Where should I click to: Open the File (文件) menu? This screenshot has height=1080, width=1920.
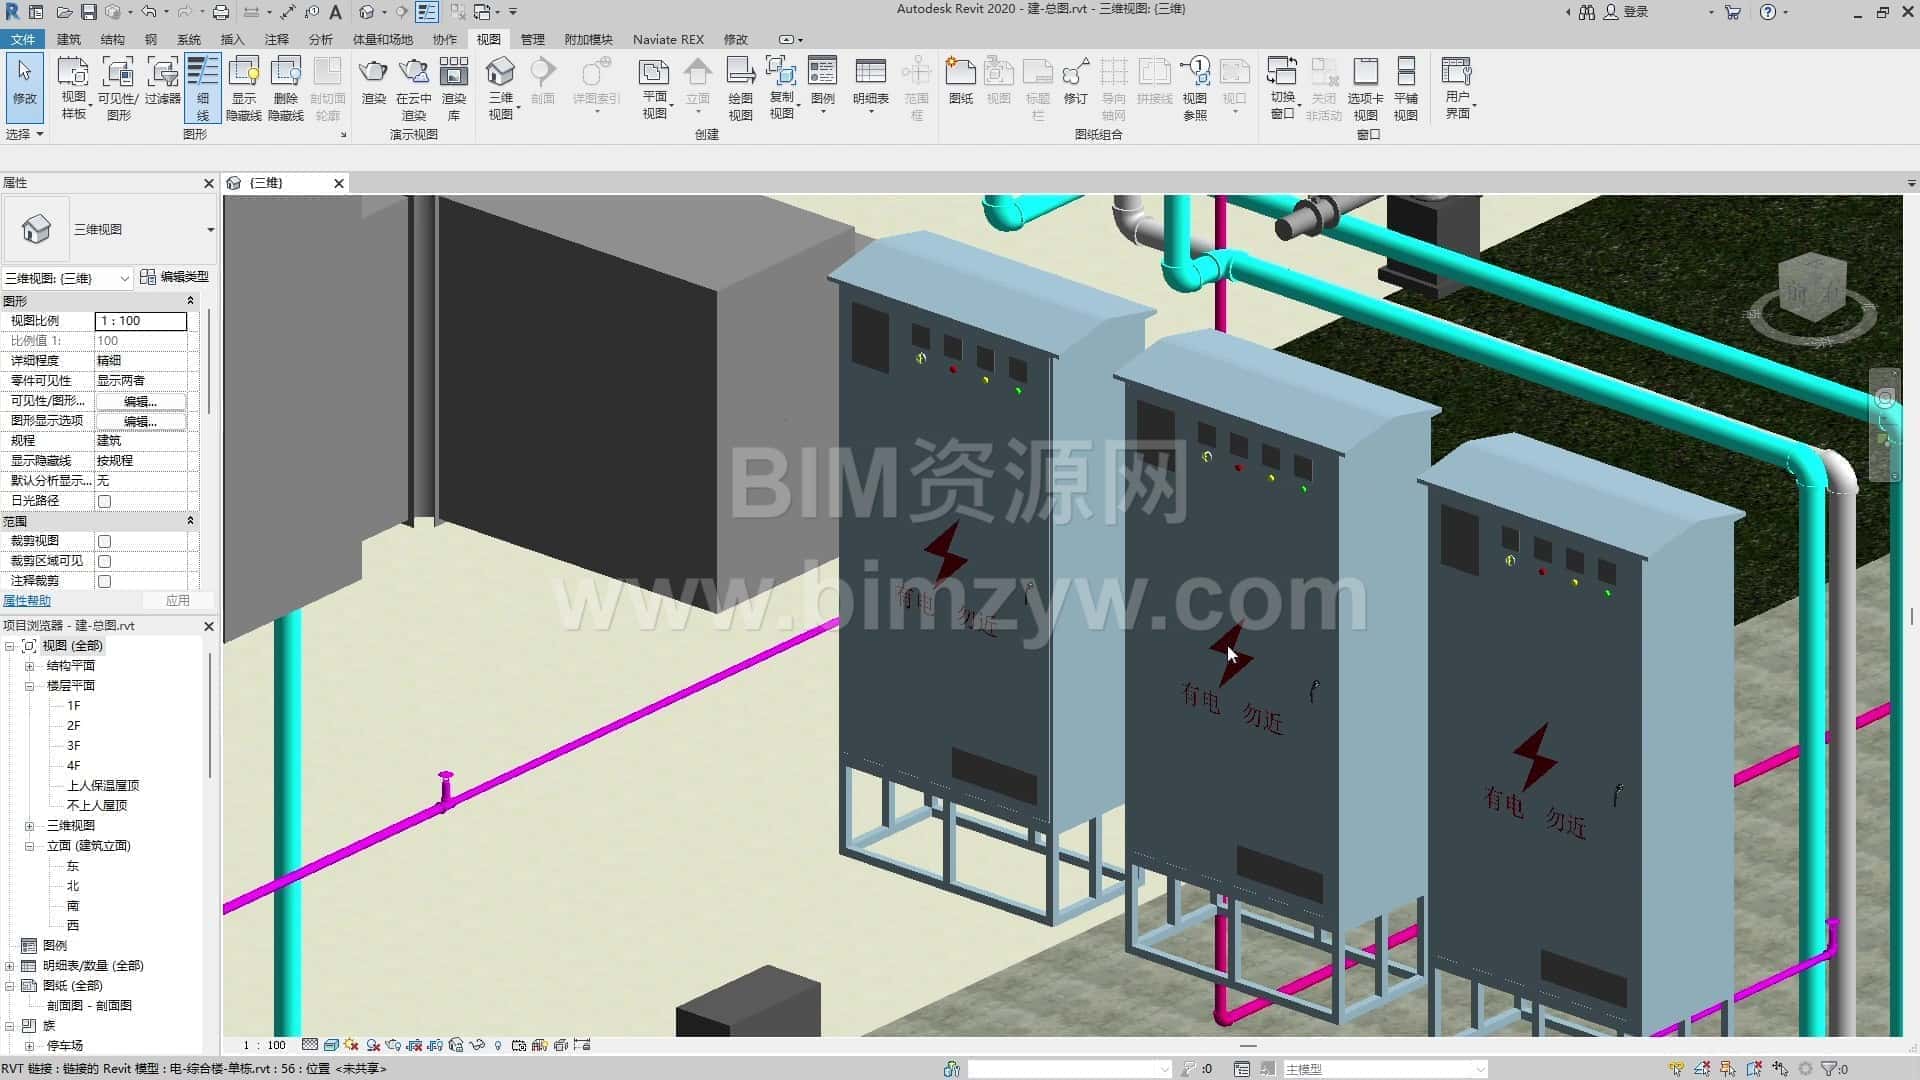click(x=22, y=39)
